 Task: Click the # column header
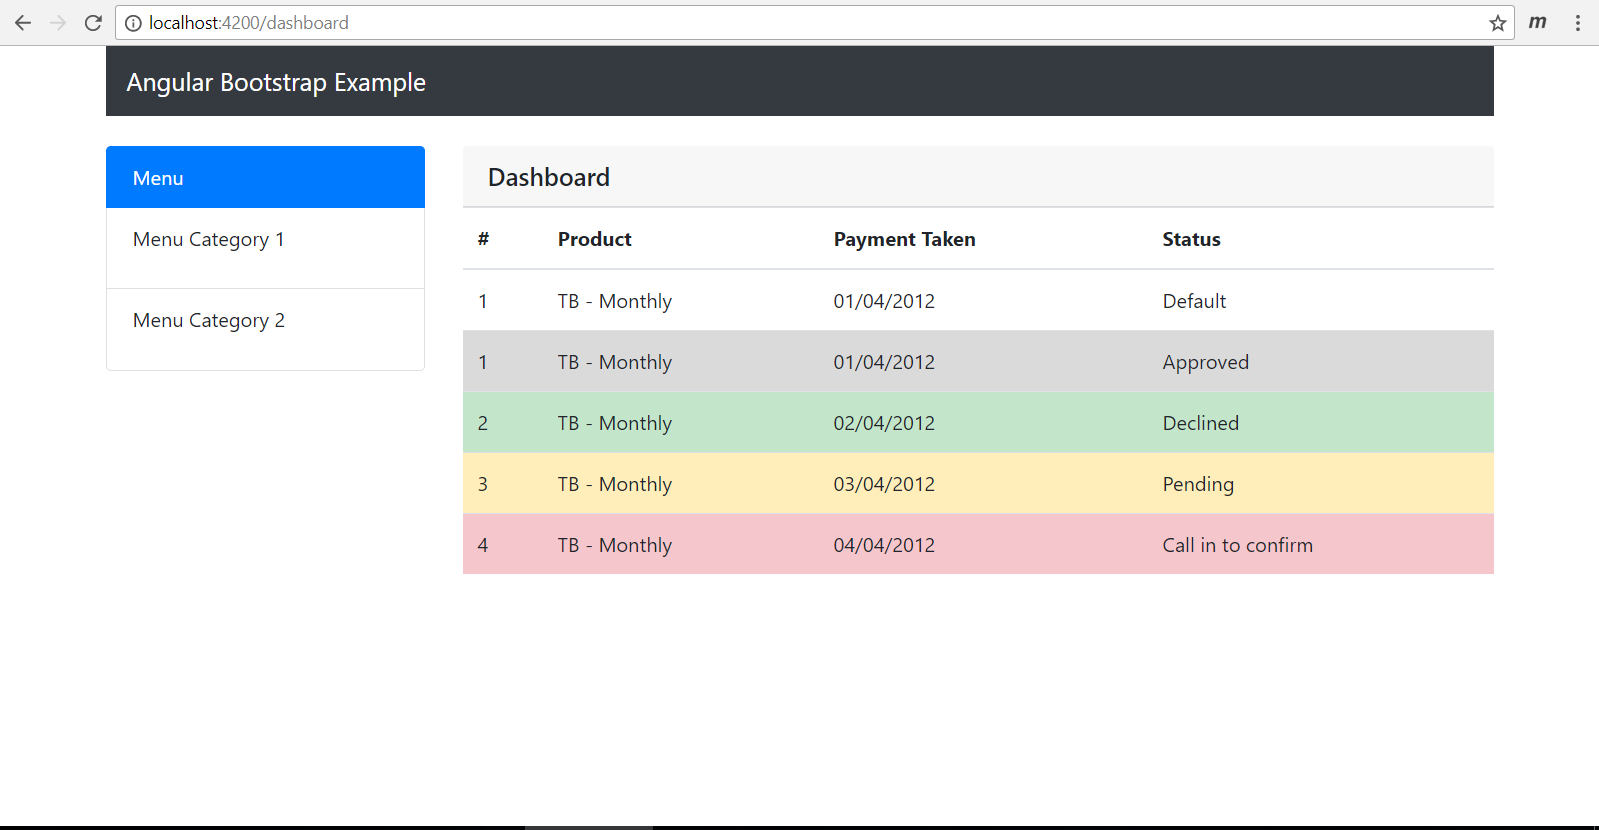click(483, 239)
